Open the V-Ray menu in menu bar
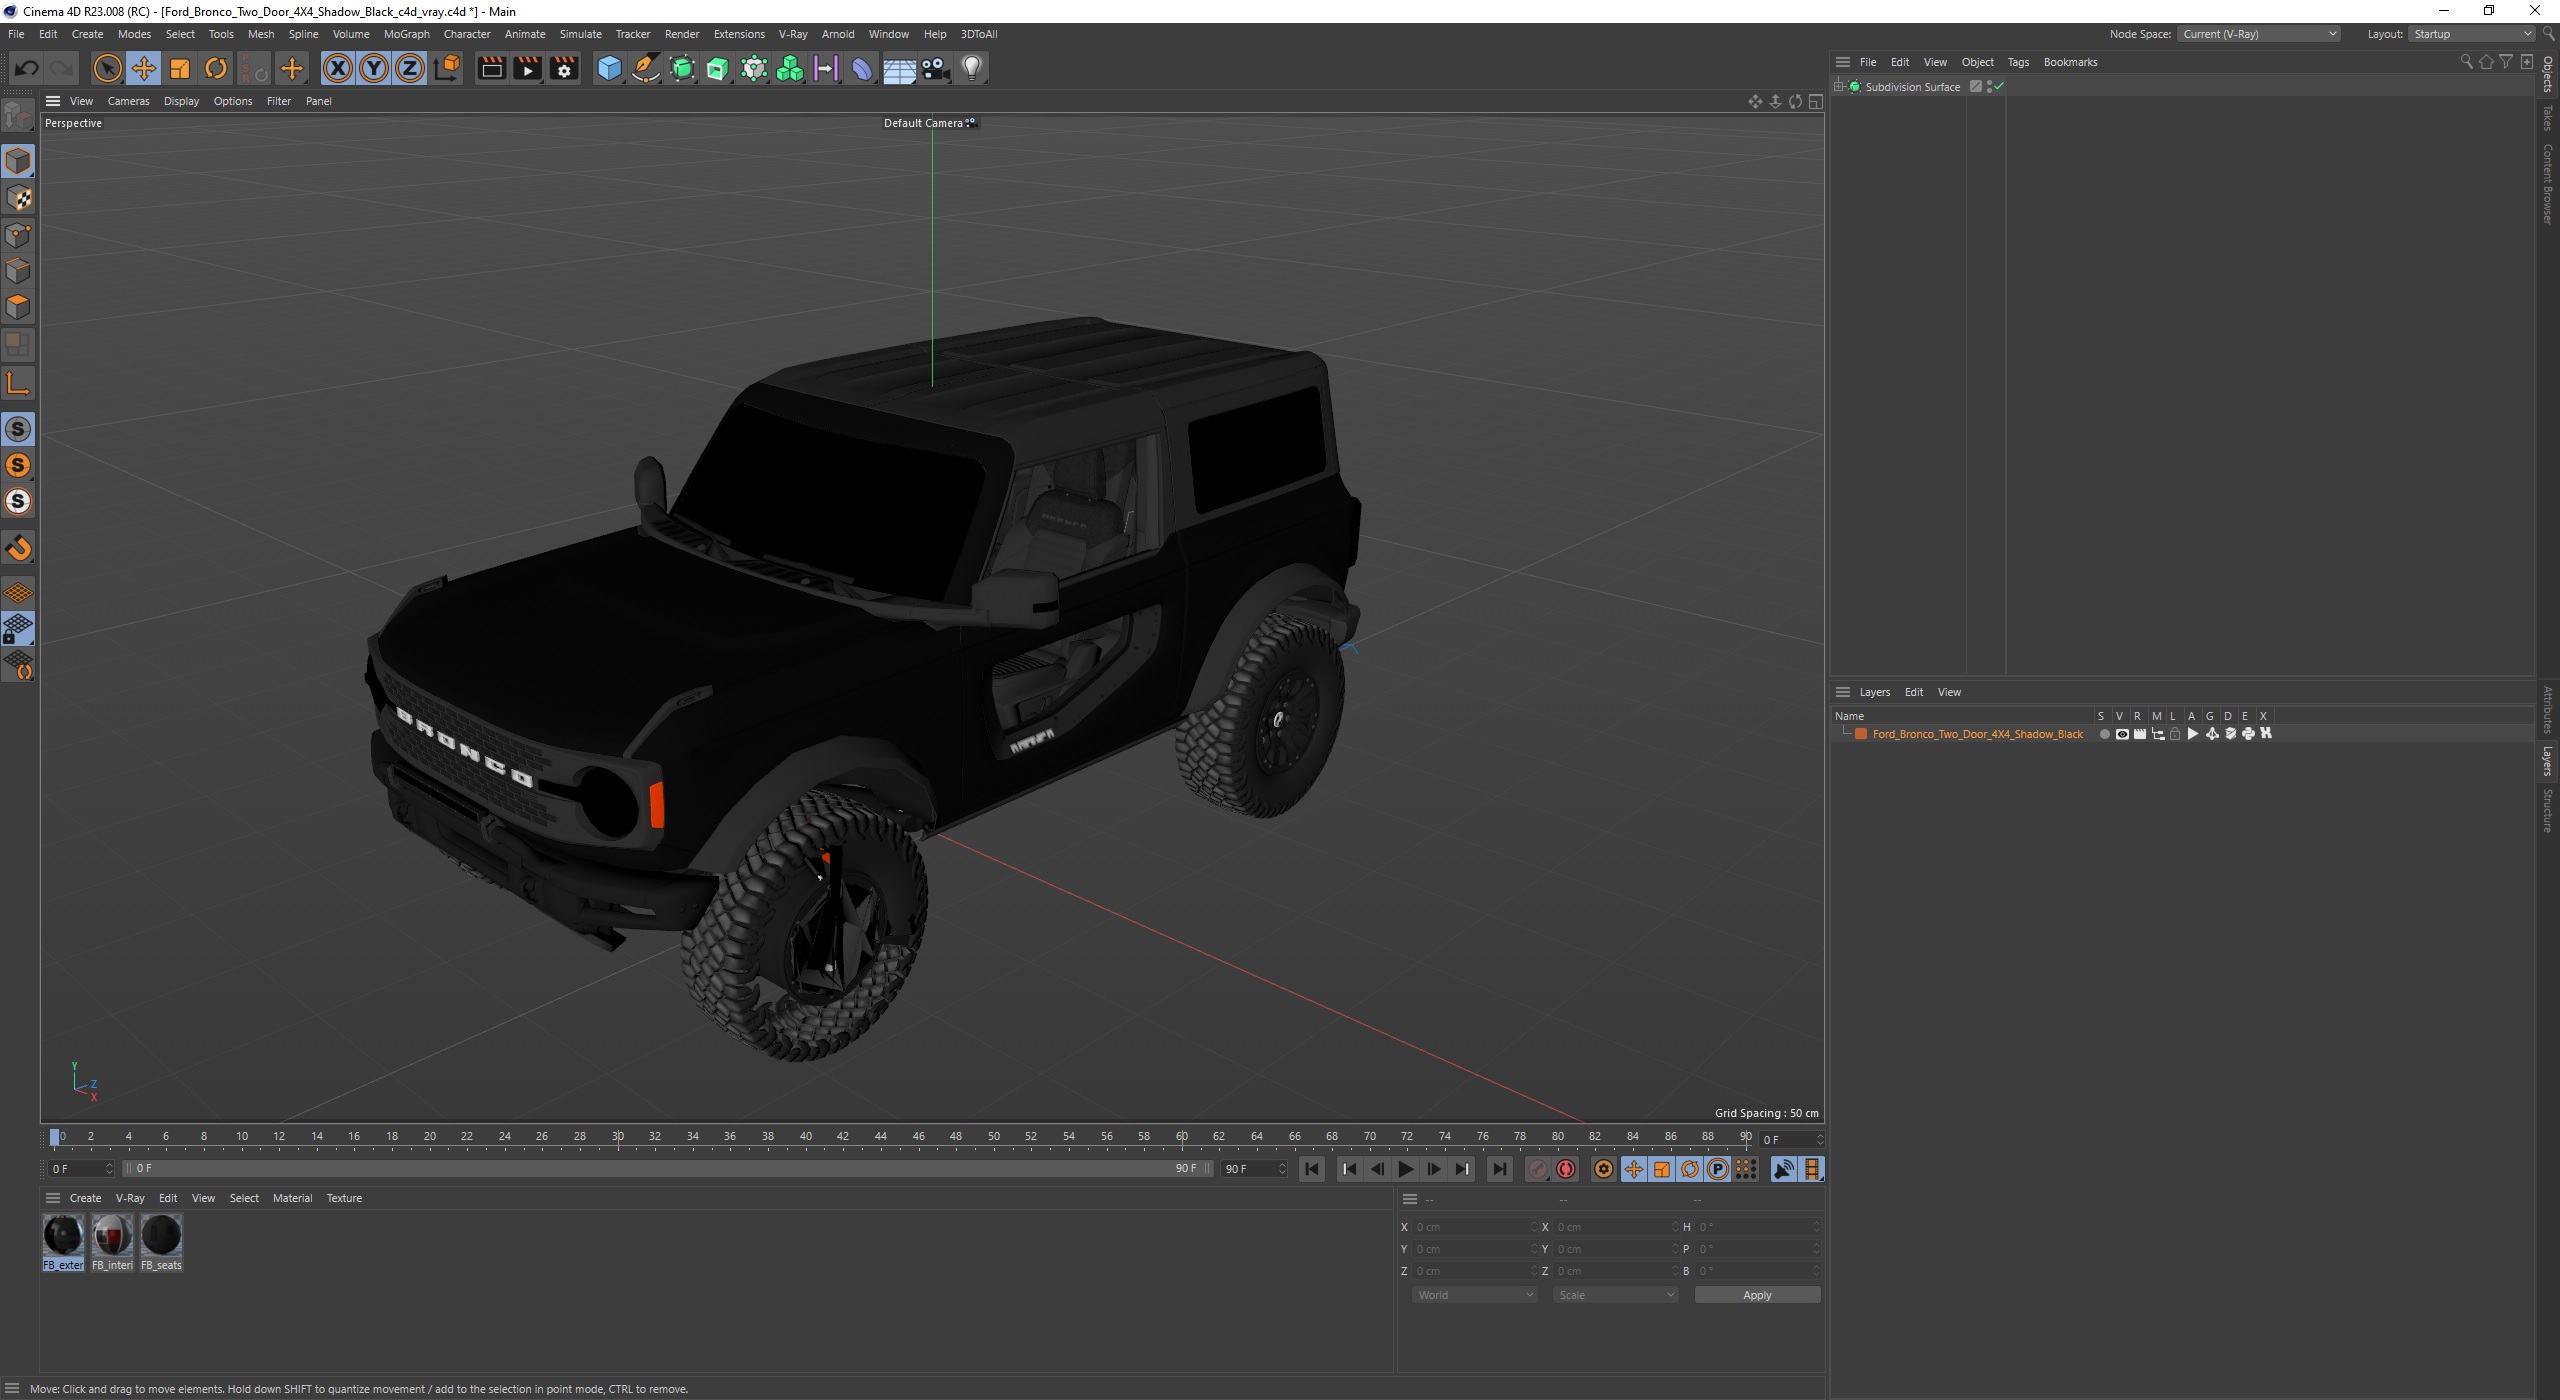Viewport: 2560px width, 1400px height. pos(792,34)
